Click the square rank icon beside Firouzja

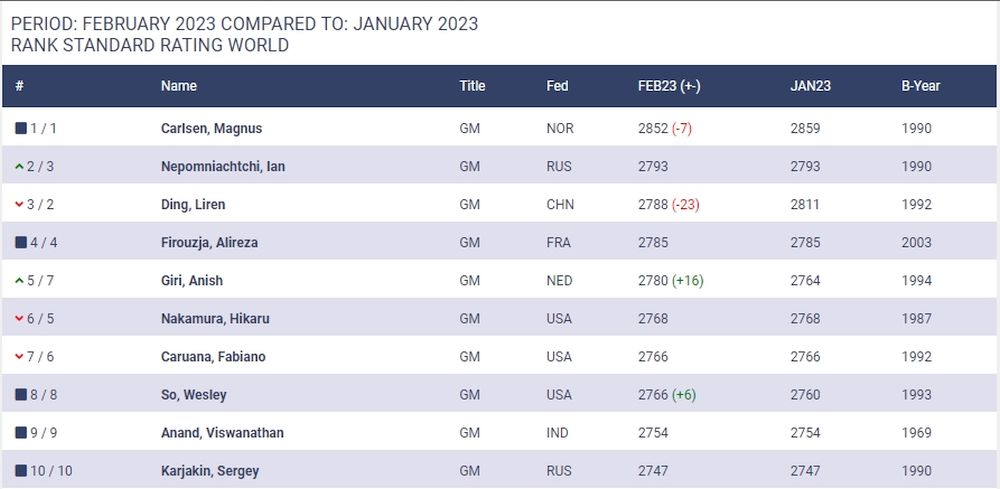[x=21, y=243]
